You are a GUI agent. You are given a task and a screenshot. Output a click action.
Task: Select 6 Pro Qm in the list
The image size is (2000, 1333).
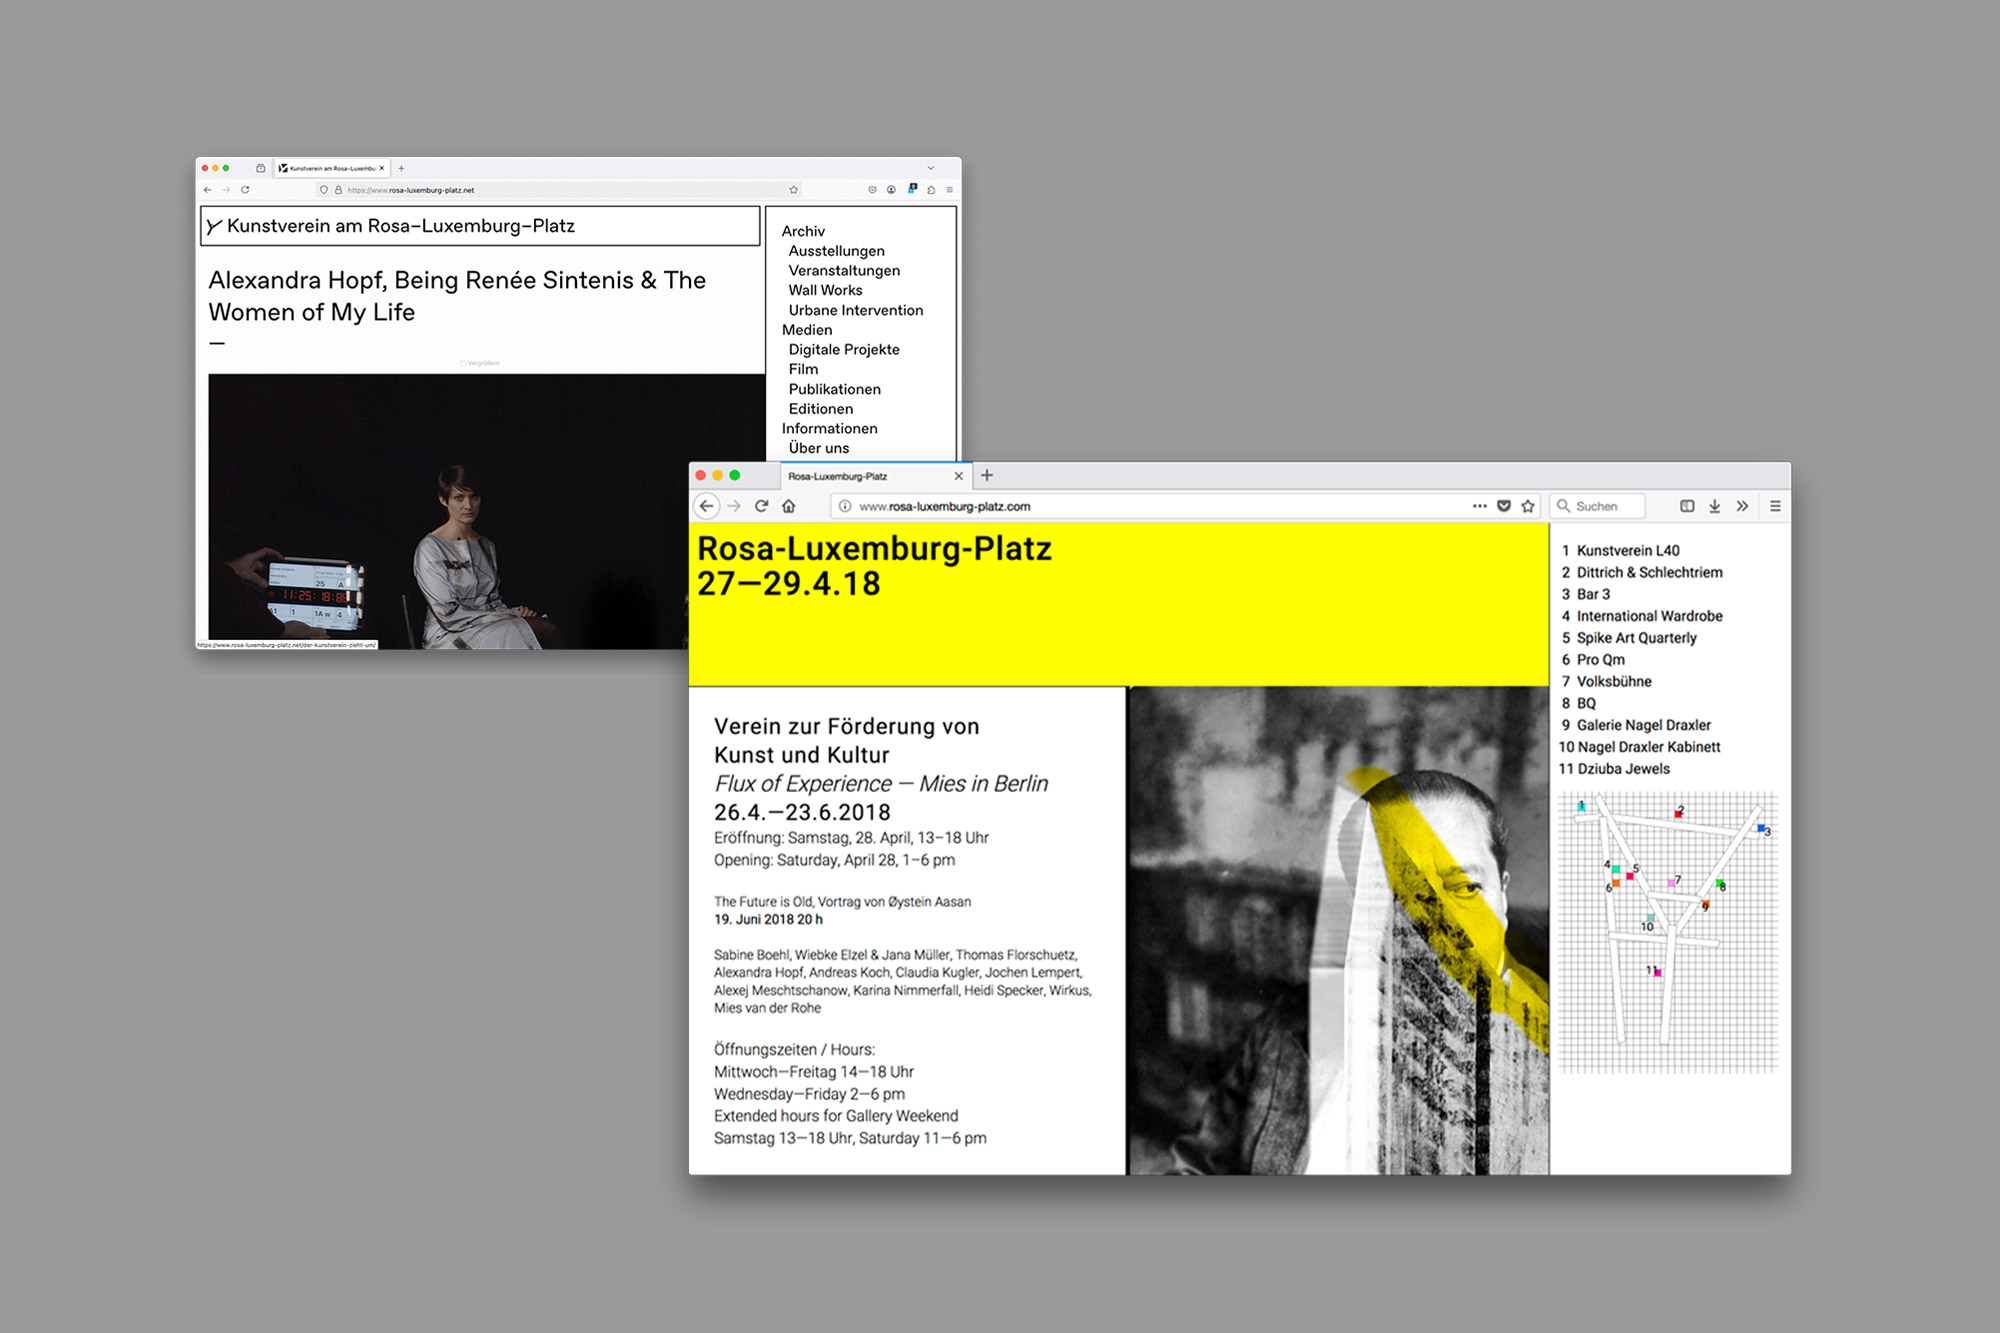1593,660
